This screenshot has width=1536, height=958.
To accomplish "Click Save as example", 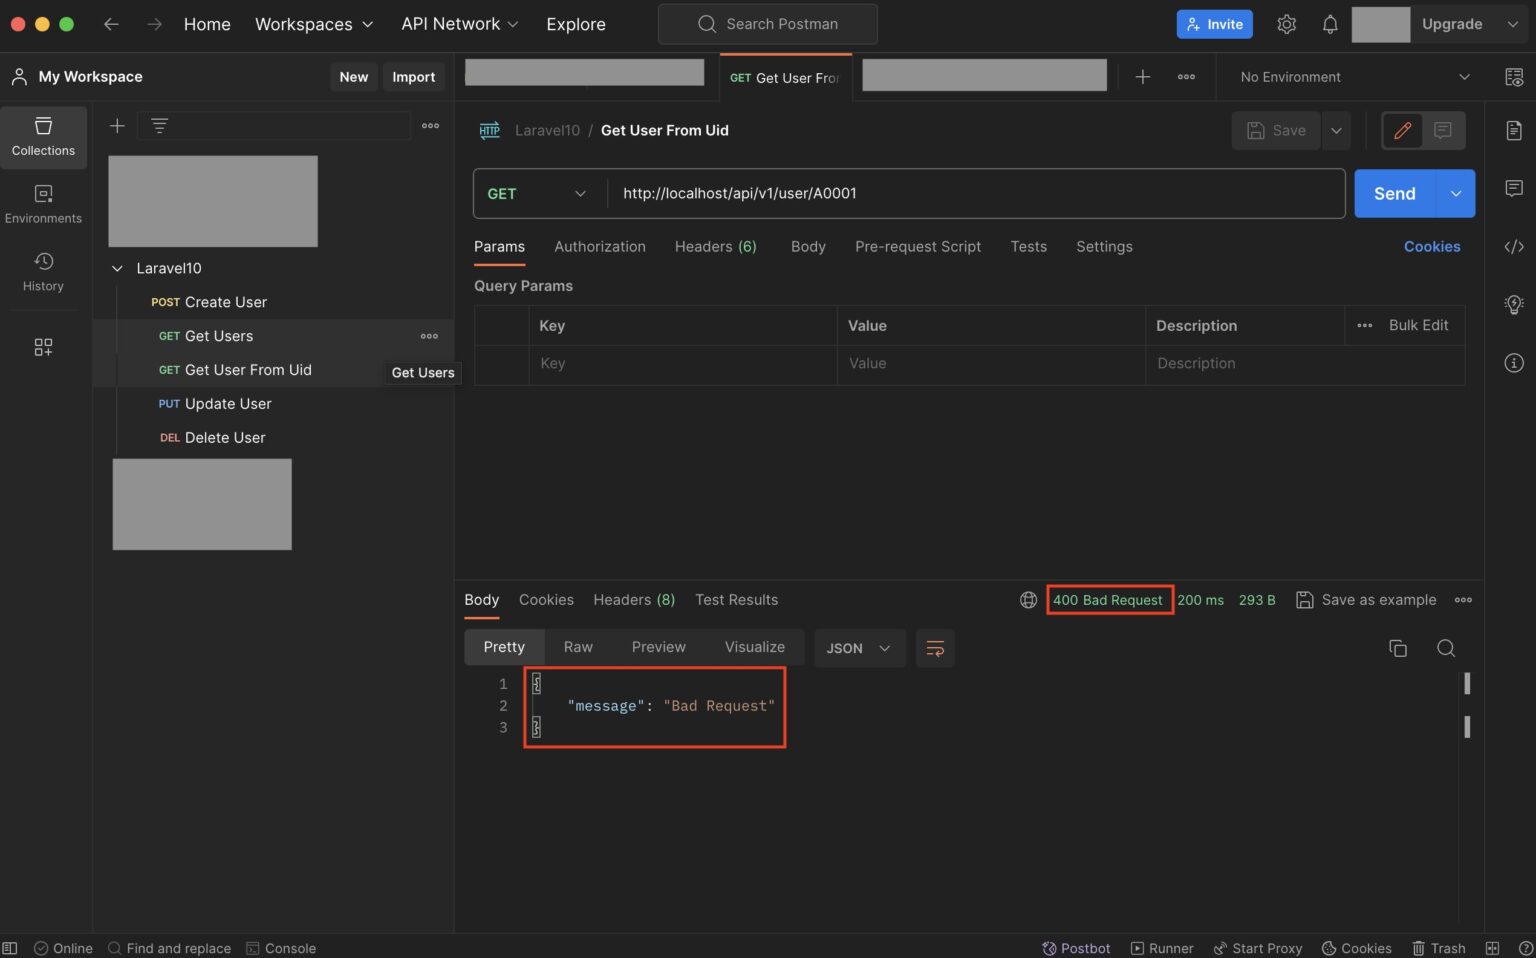I will (x=1366, y=599).
